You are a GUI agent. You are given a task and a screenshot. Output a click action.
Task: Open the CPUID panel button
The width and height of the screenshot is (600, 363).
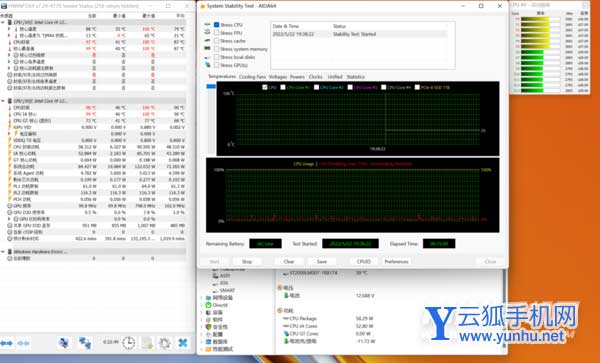pyautogui.click(x=364, y=262)
